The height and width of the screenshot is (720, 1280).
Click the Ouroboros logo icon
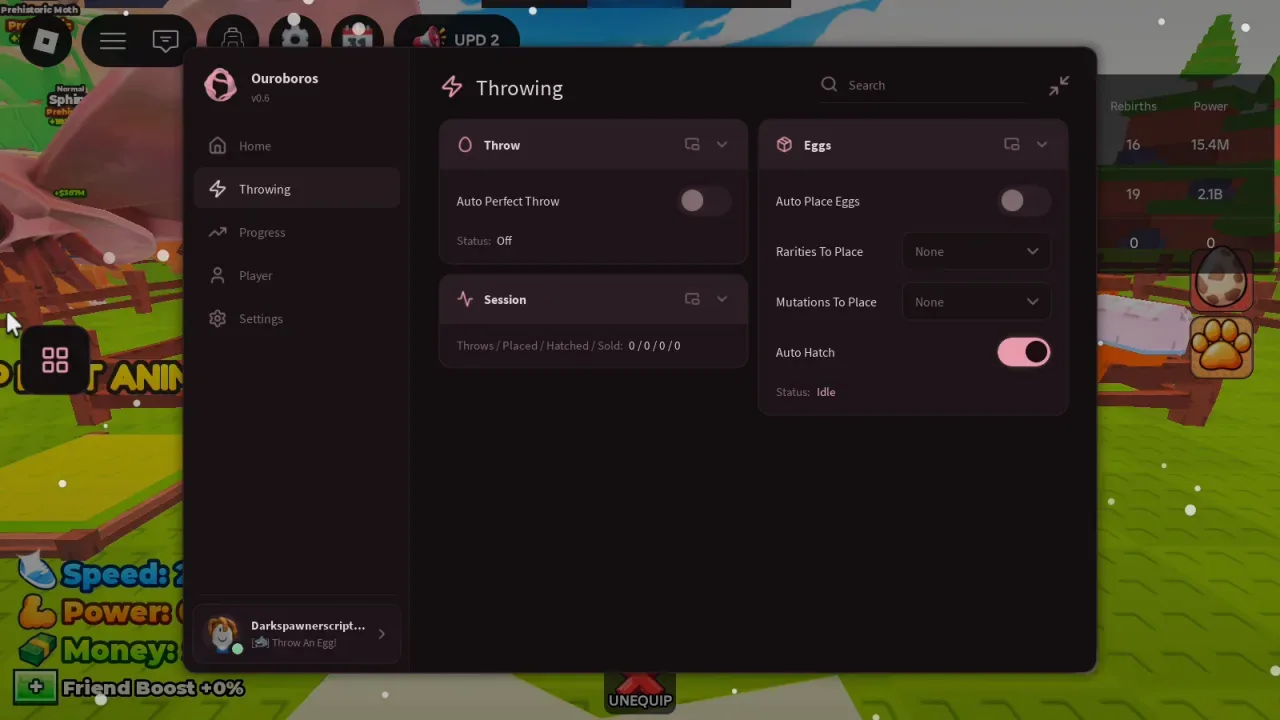[x=220, y=86]
